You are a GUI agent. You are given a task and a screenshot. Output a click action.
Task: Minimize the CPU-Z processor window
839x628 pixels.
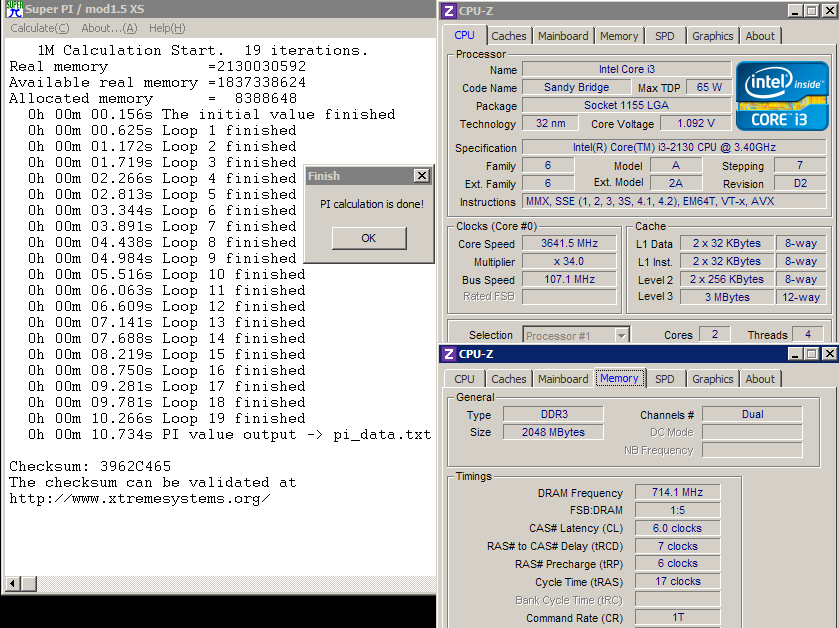(796, 10)
